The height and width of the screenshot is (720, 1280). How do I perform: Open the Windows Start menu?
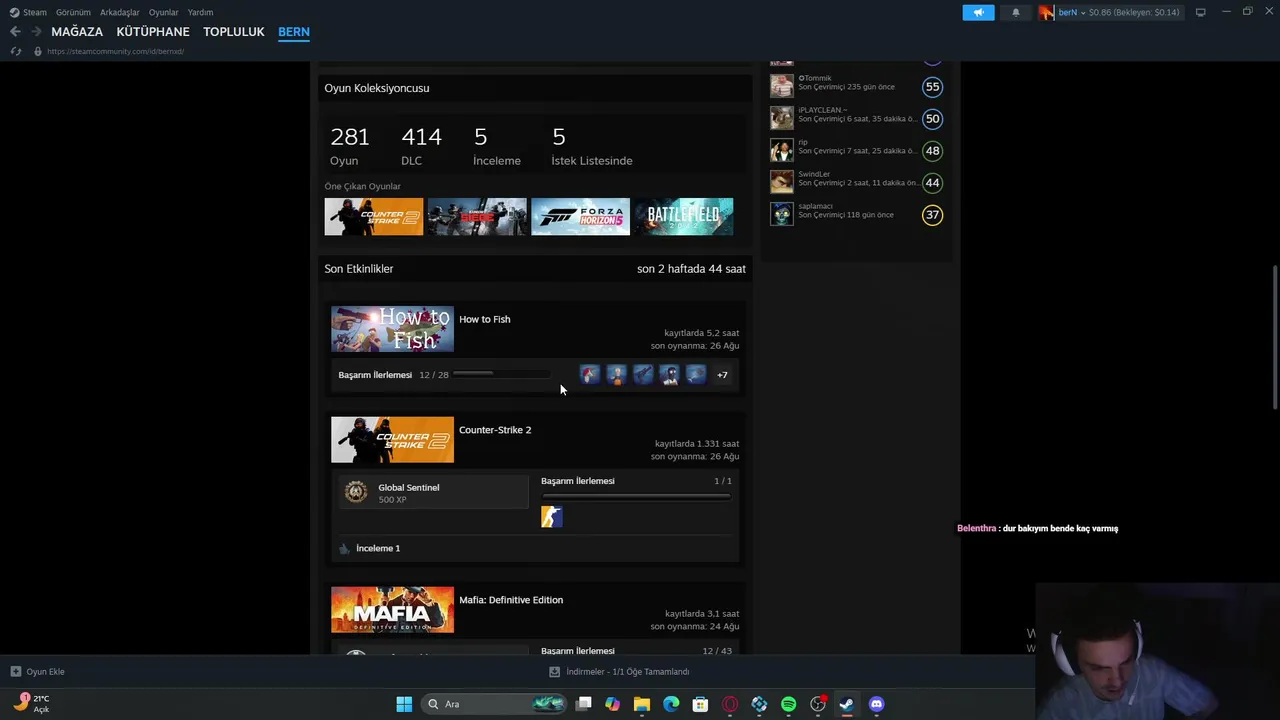pyautogui.click(x=404, y=704)
